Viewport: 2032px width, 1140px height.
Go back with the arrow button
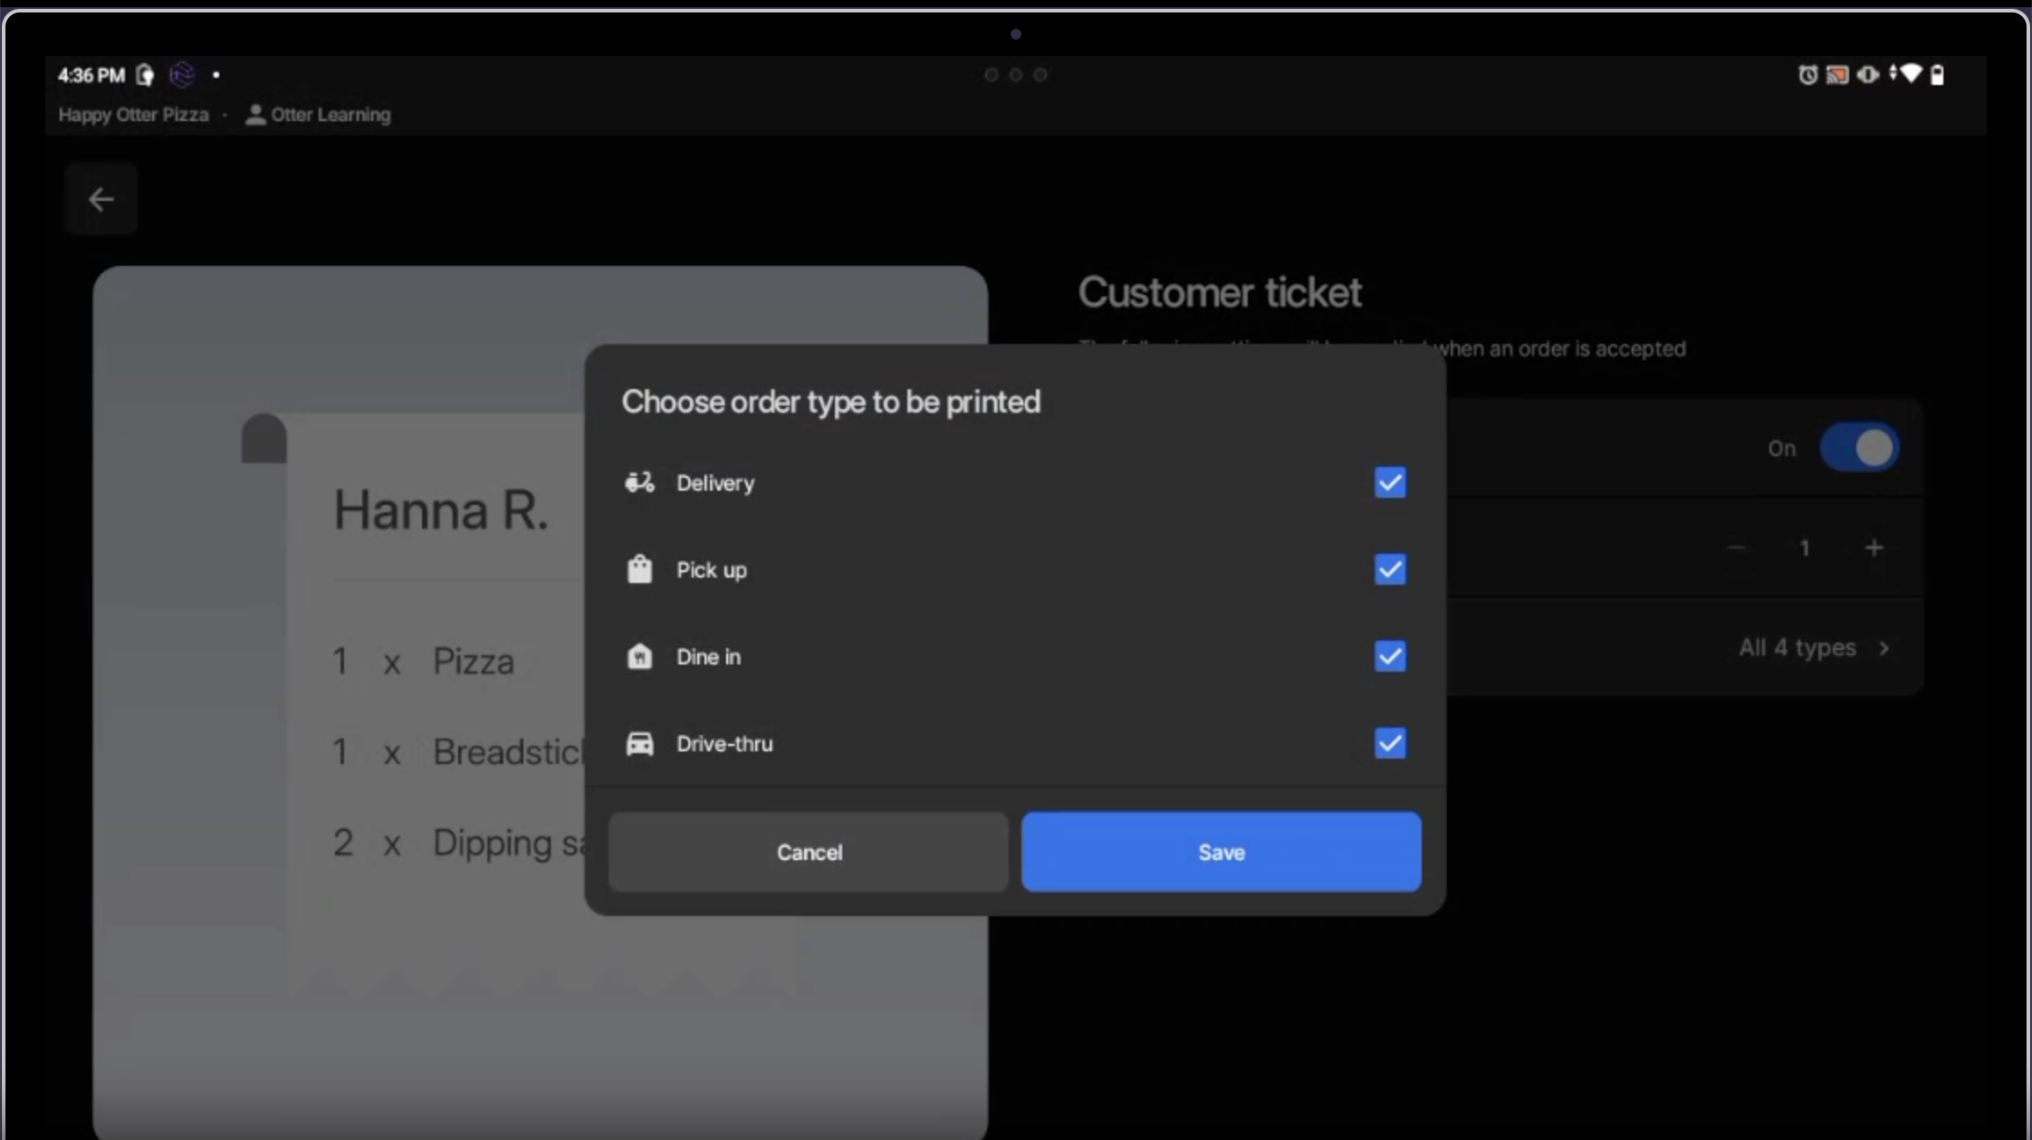[x=101, y=199]
